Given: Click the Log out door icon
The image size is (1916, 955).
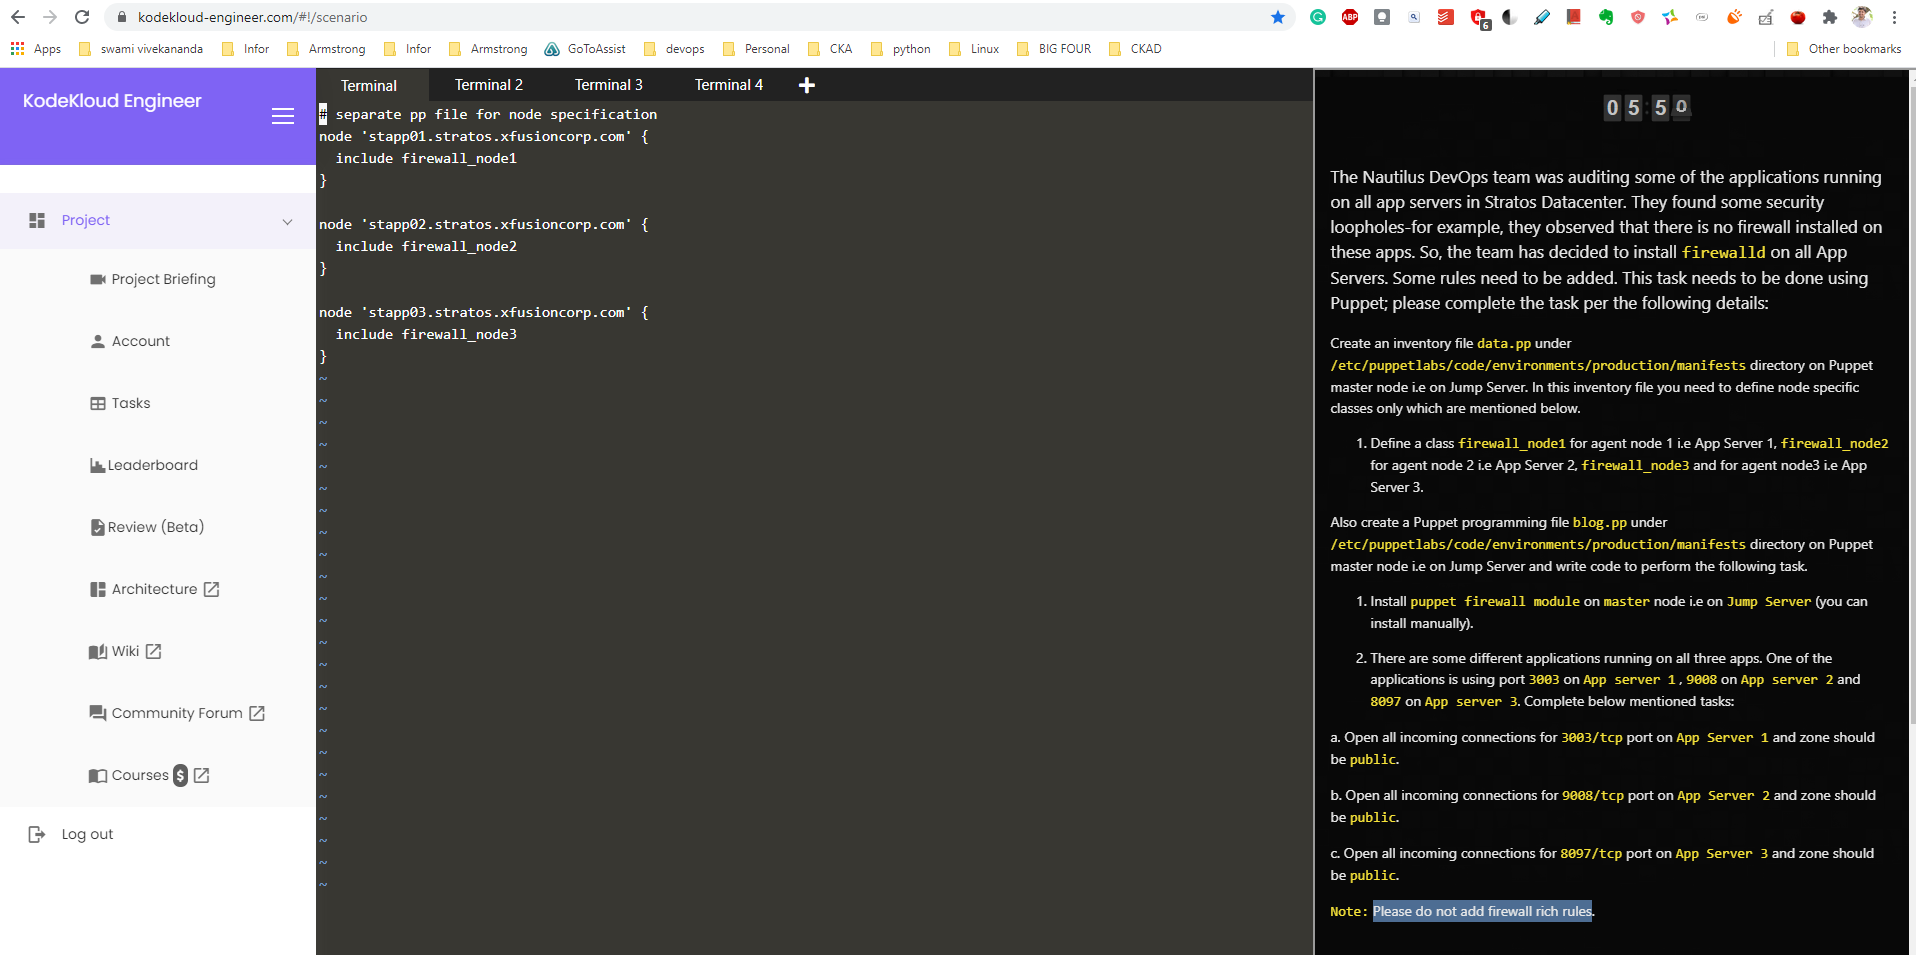Looking at the screenshot, I should [x=37, y=834].
